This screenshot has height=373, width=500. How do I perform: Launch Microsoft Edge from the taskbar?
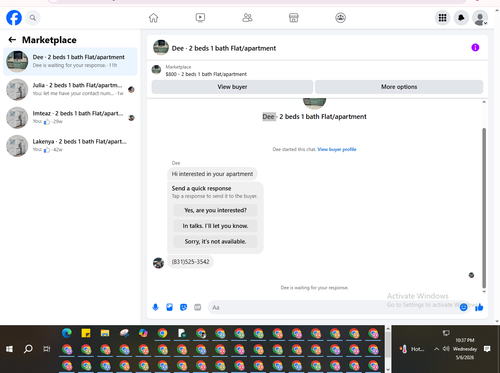(67, 333)
